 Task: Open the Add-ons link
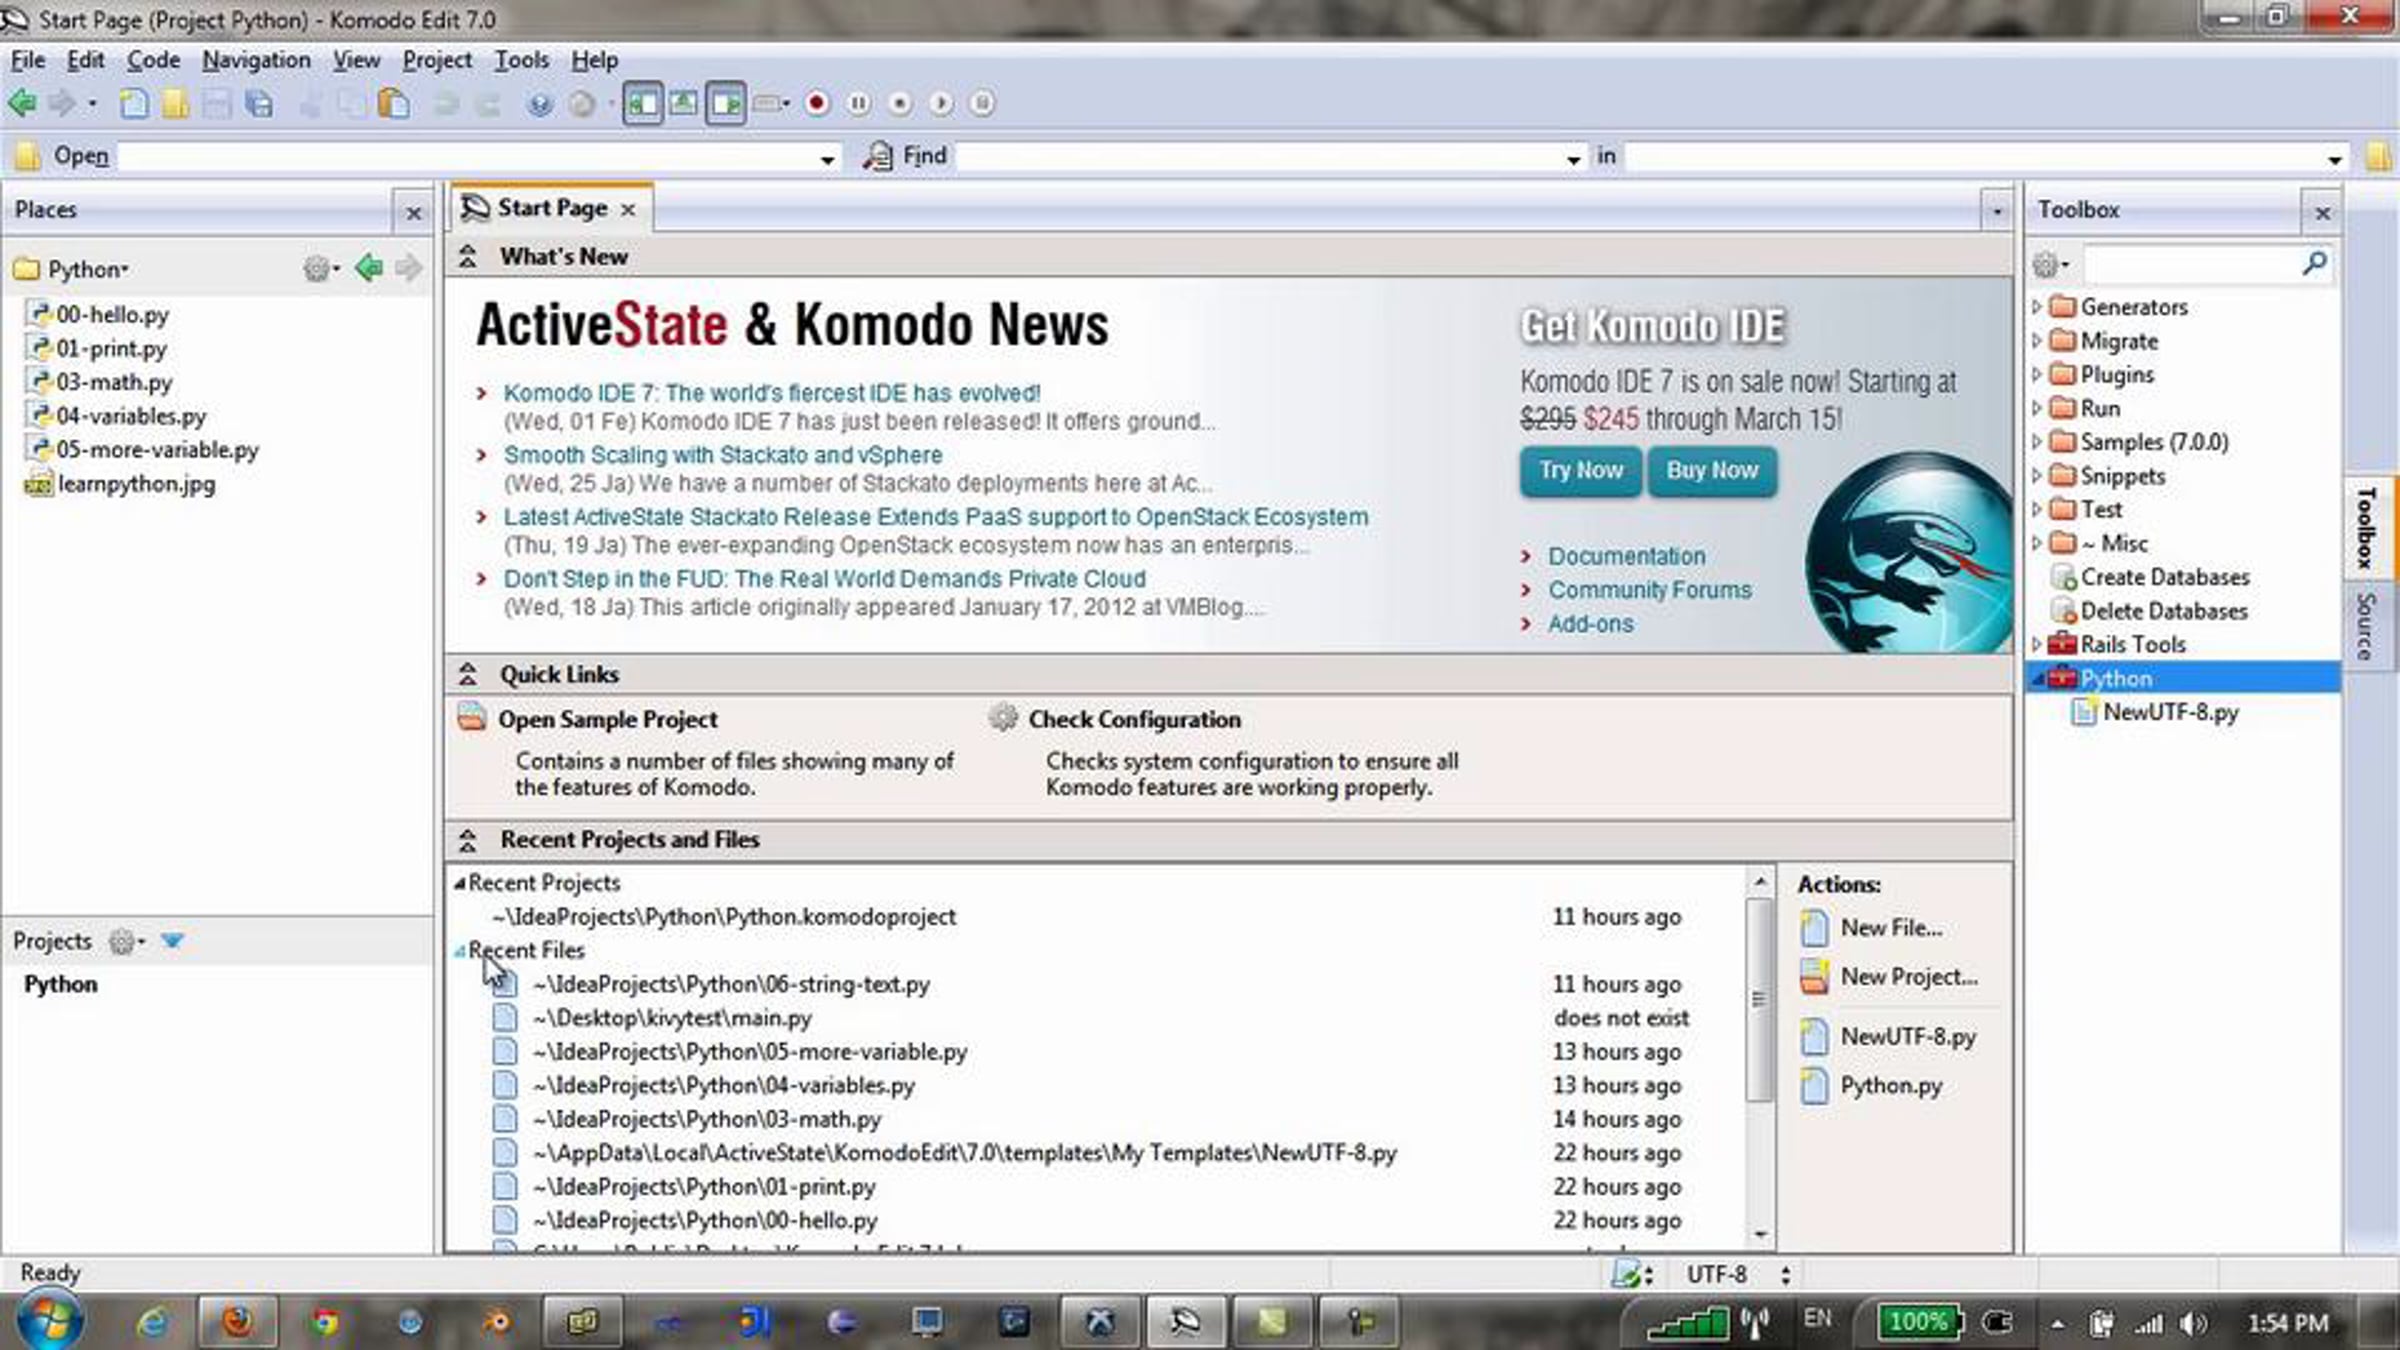[x=1591, y=624]
